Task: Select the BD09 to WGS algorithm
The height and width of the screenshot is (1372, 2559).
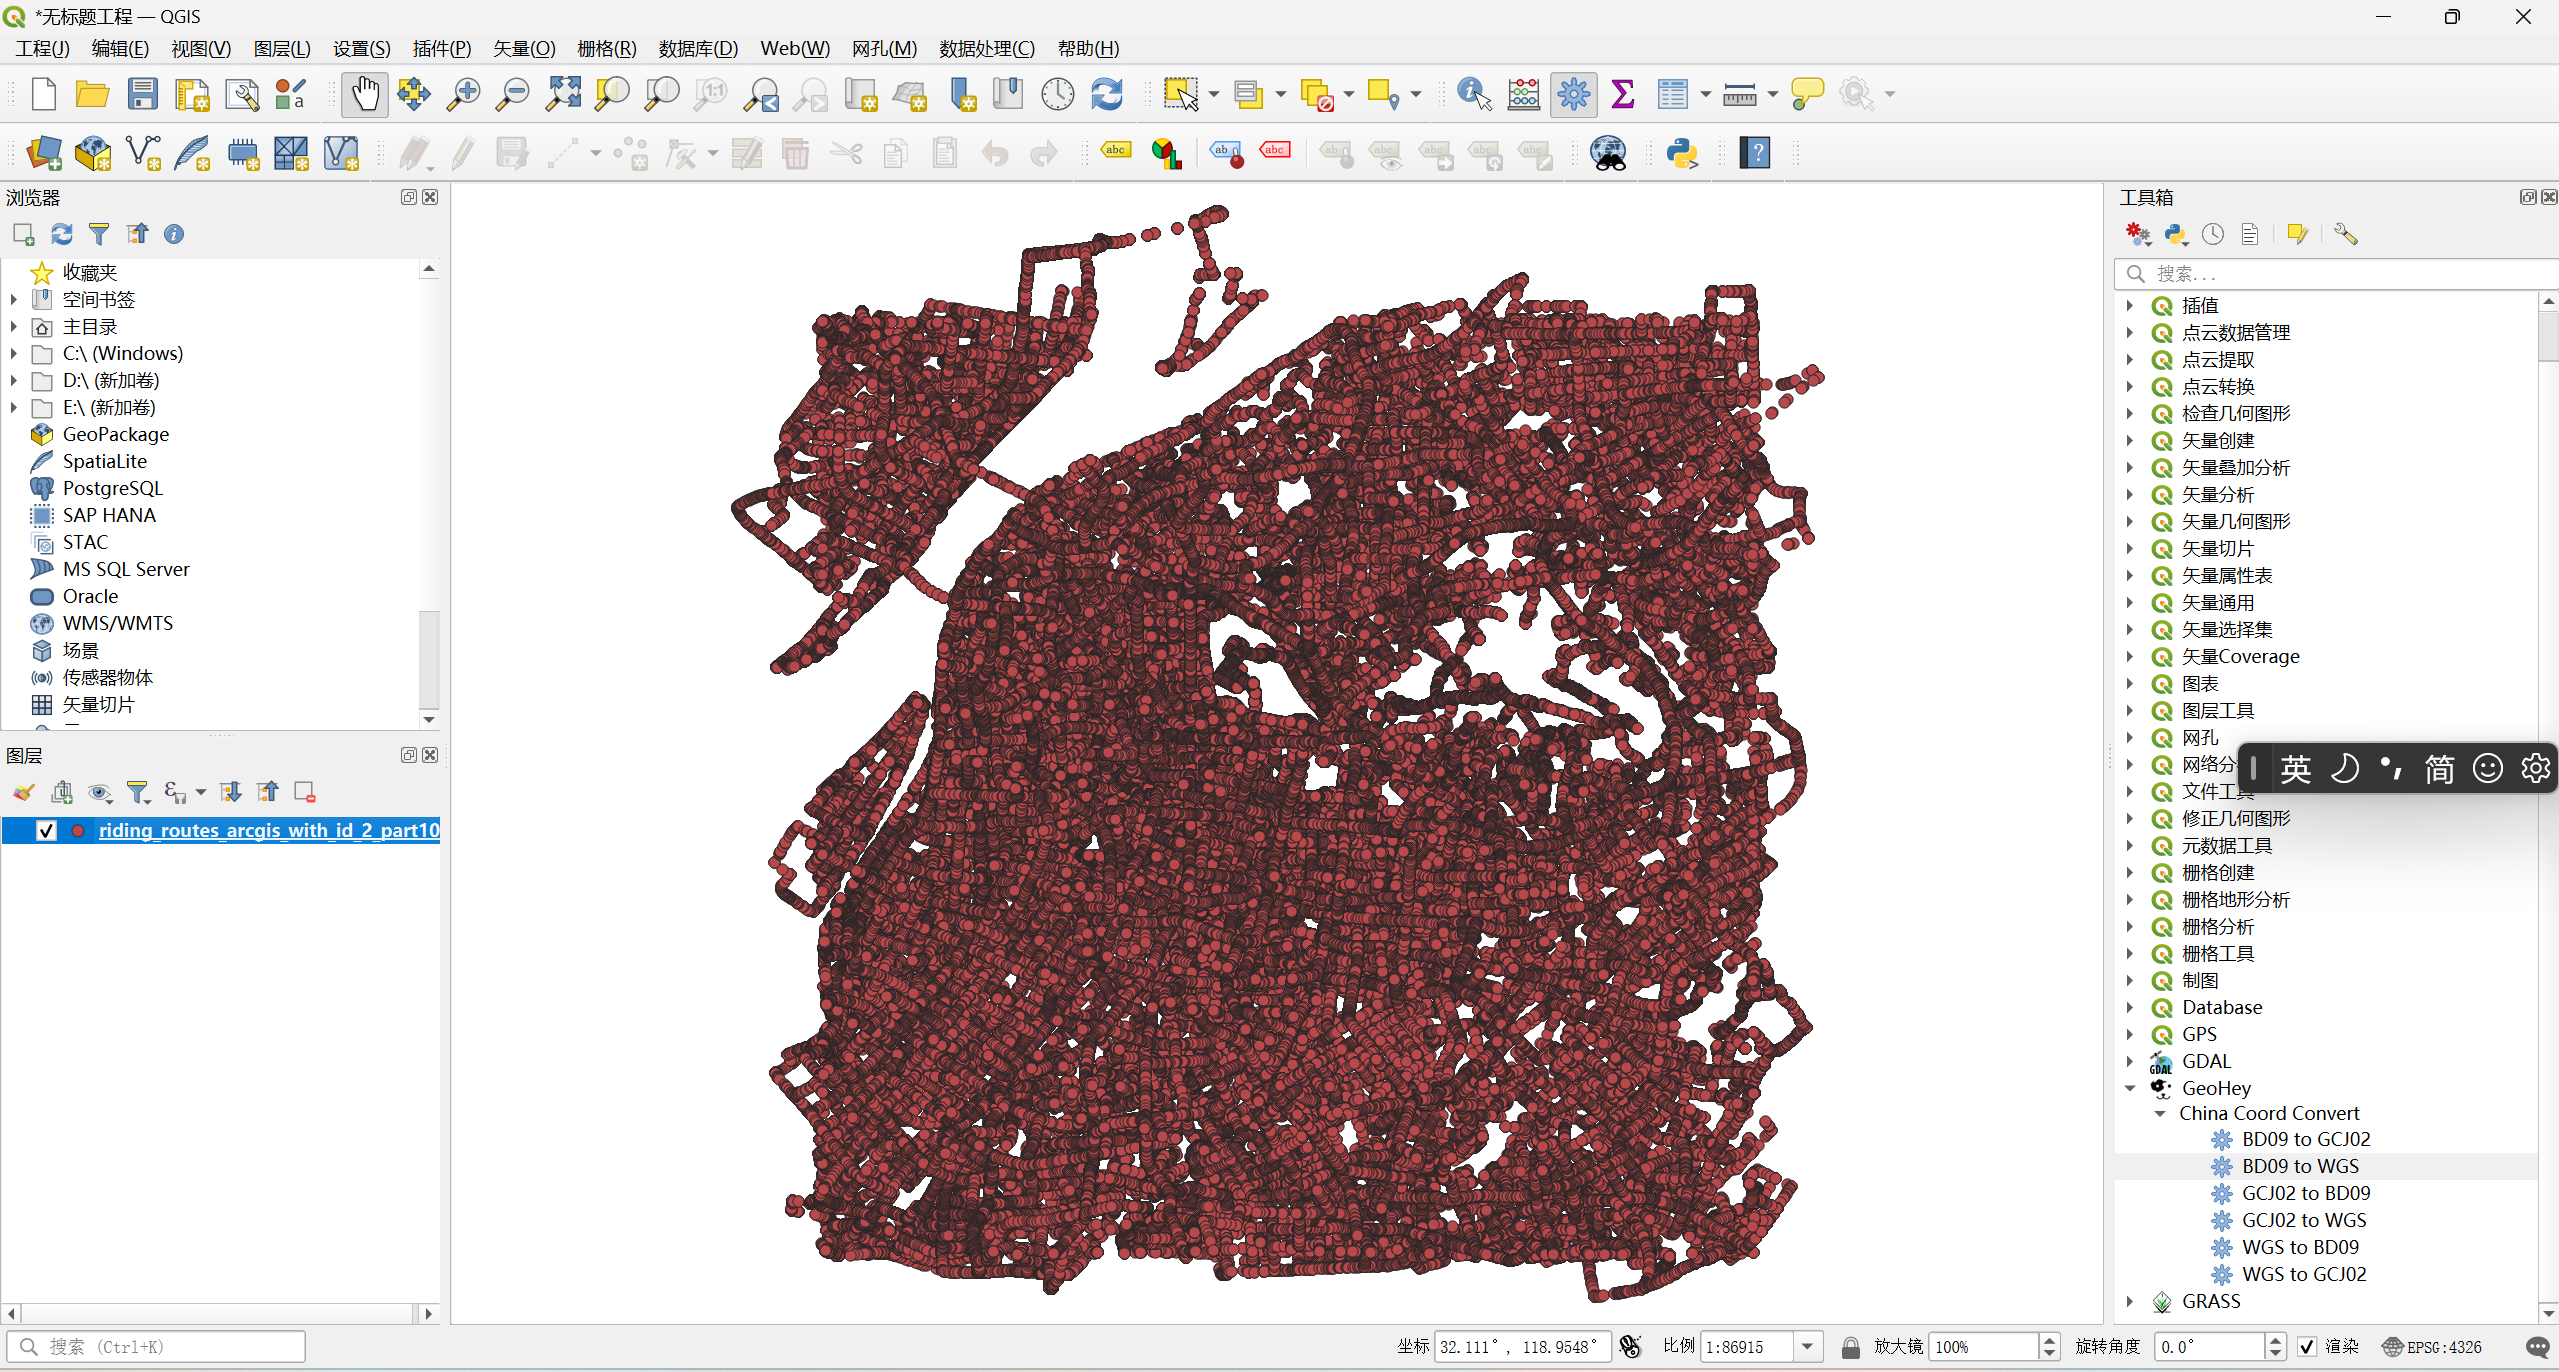Action: click(x=2299, y=1166)
